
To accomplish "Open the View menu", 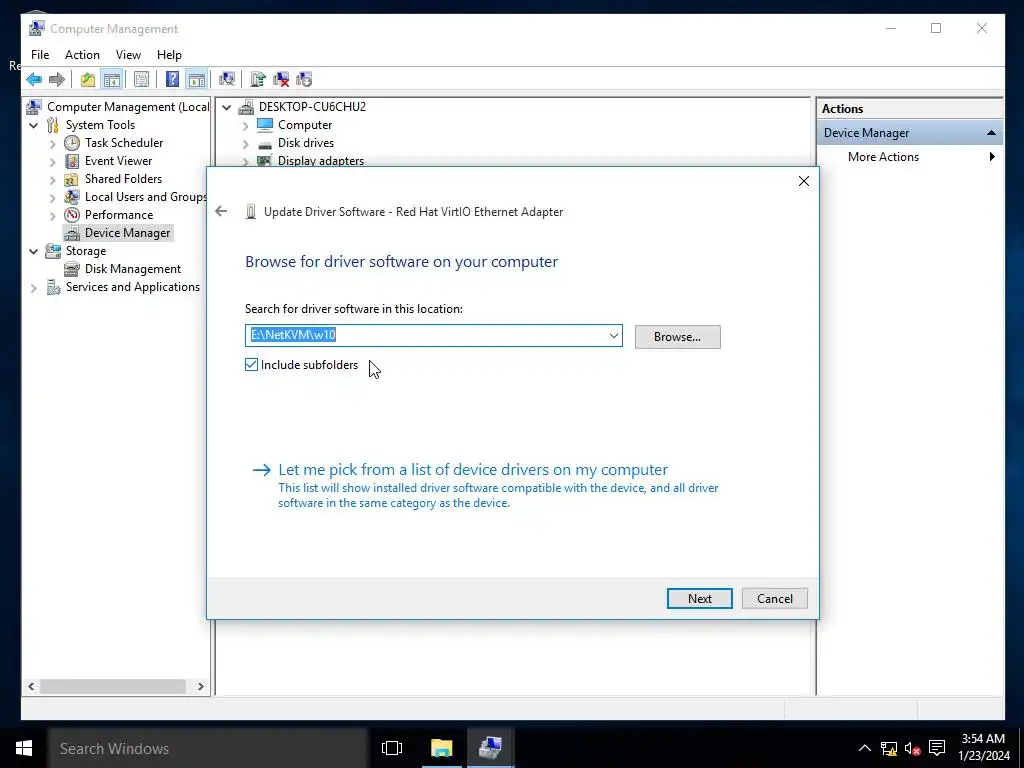I will (128, 55).
